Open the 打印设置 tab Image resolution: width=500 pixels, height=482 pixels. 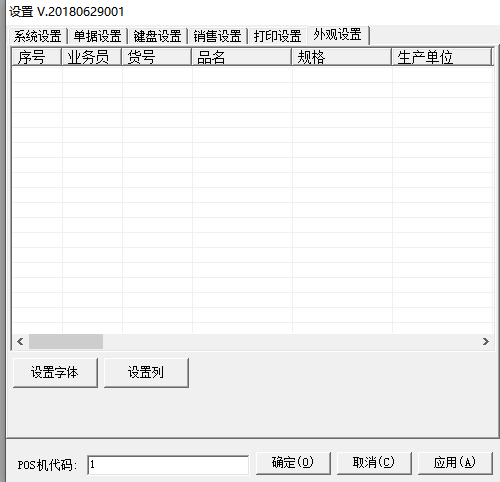point(277,36)
